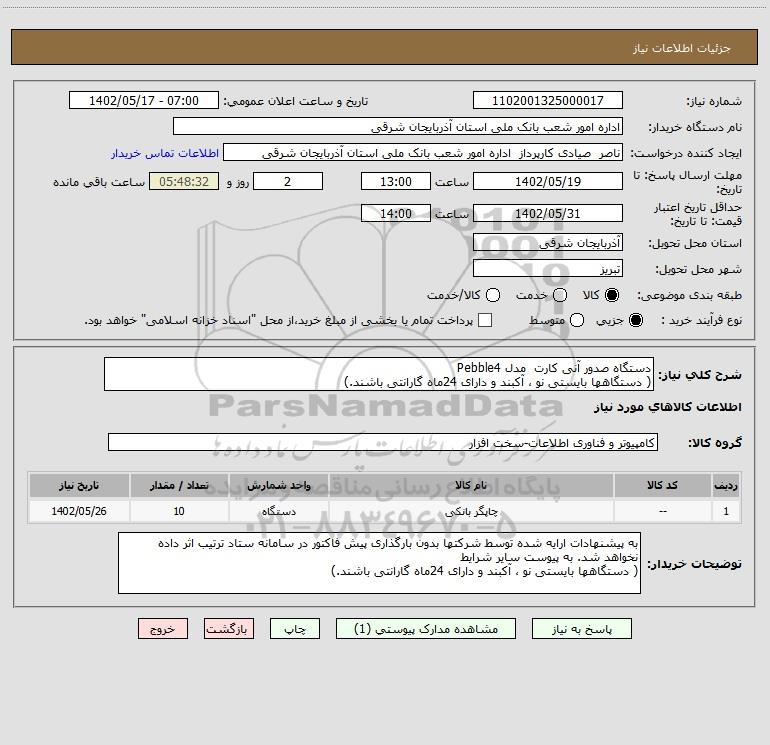
Task: Select the کالا radio button
Action: [x=612, y=295]
